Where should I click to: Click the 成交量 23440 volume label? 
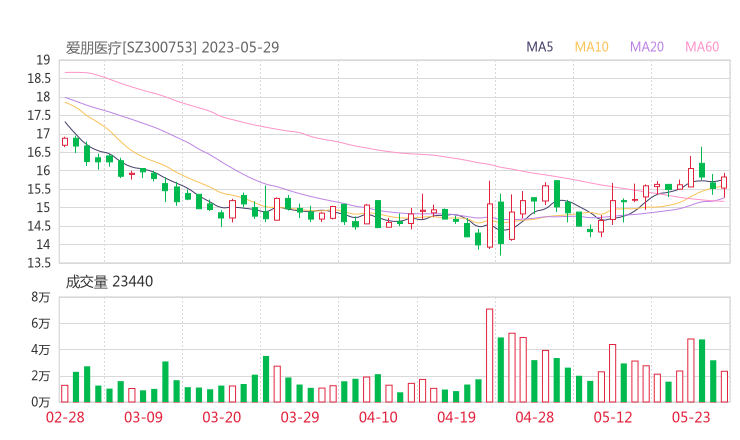pos(109,282)
